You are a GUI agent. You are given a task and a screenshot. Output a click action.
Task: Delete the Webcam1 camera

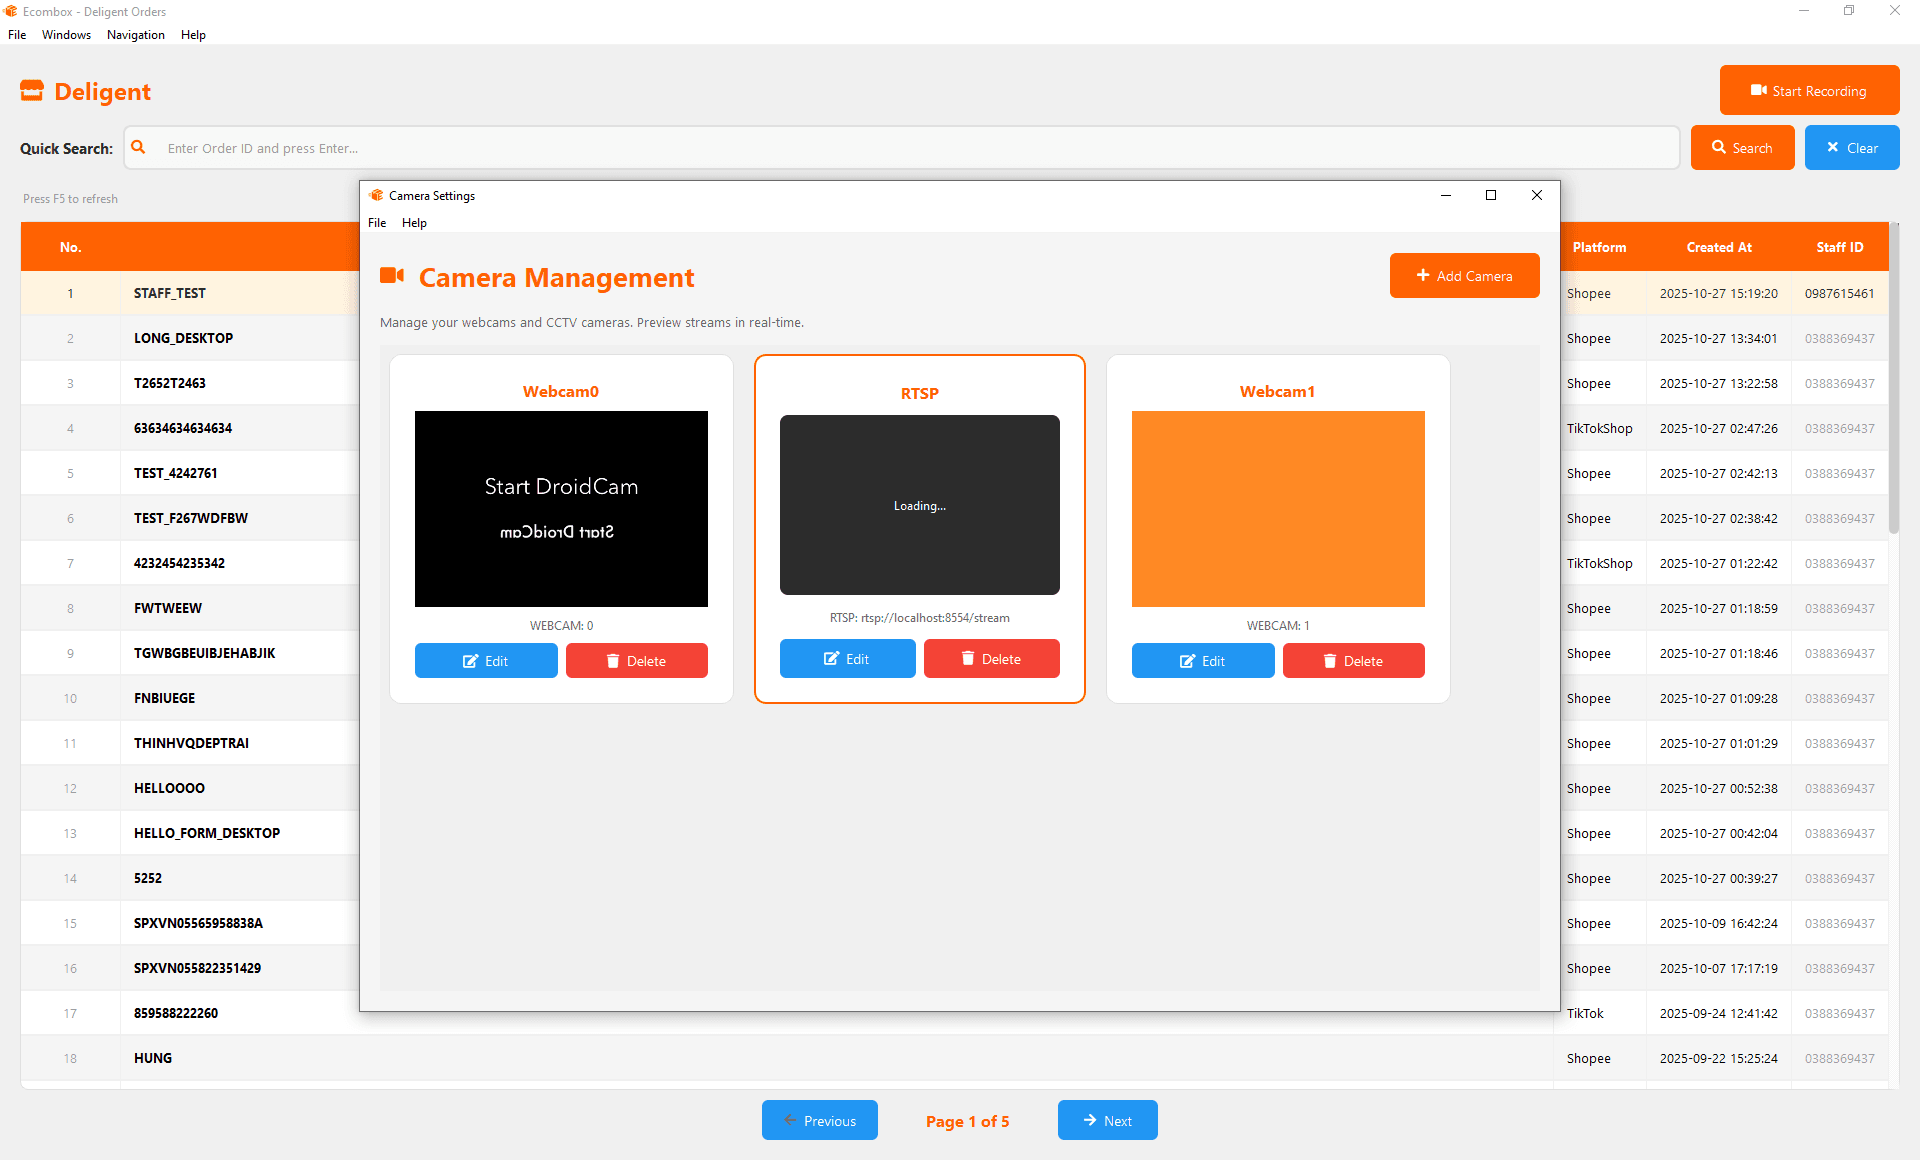tap(1353, 661)
